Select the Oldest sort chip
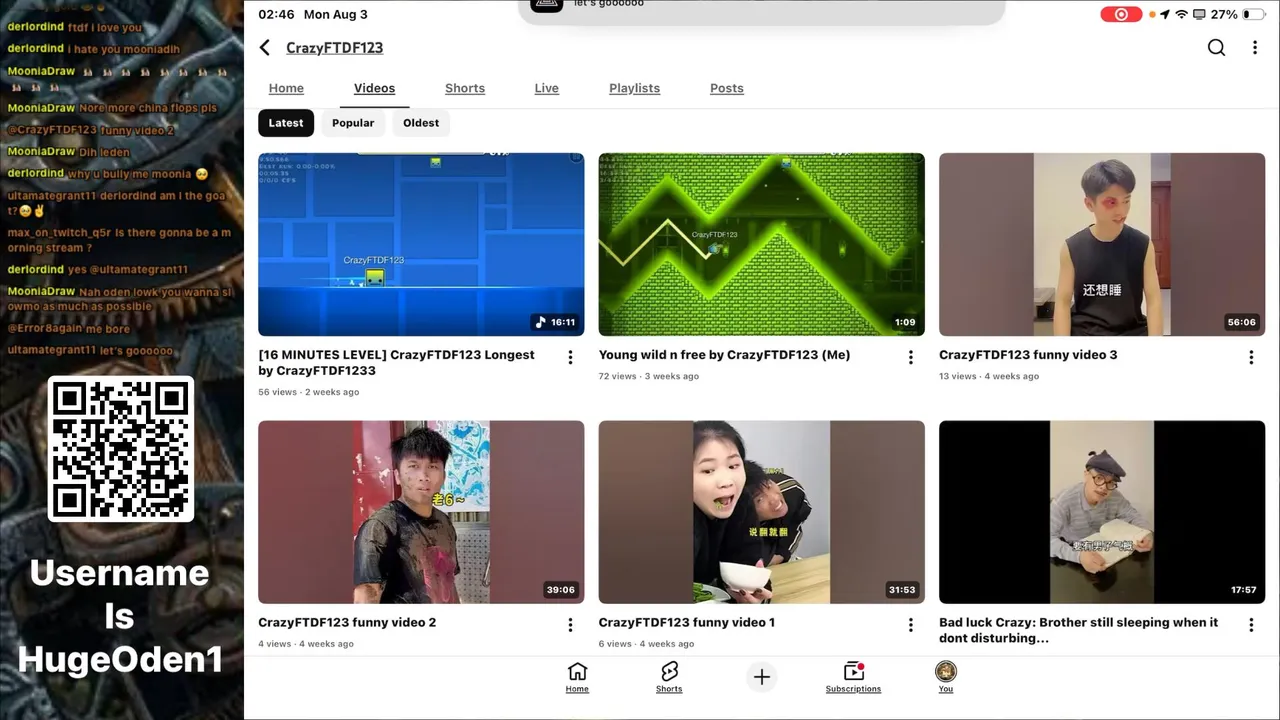The height and width of the screenshot is (720, 1280). 421,123
